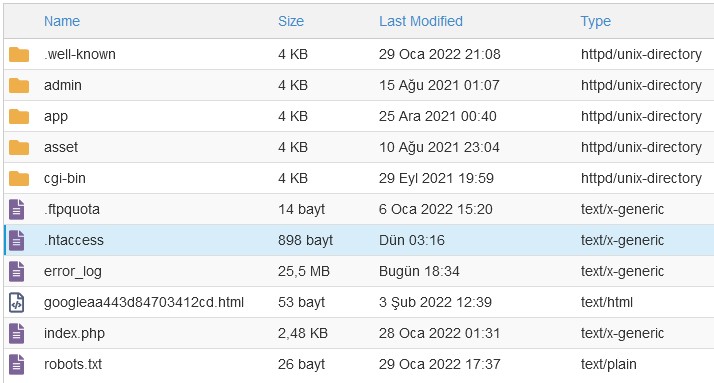Select the google HTML code file icon

pos(16,302)
